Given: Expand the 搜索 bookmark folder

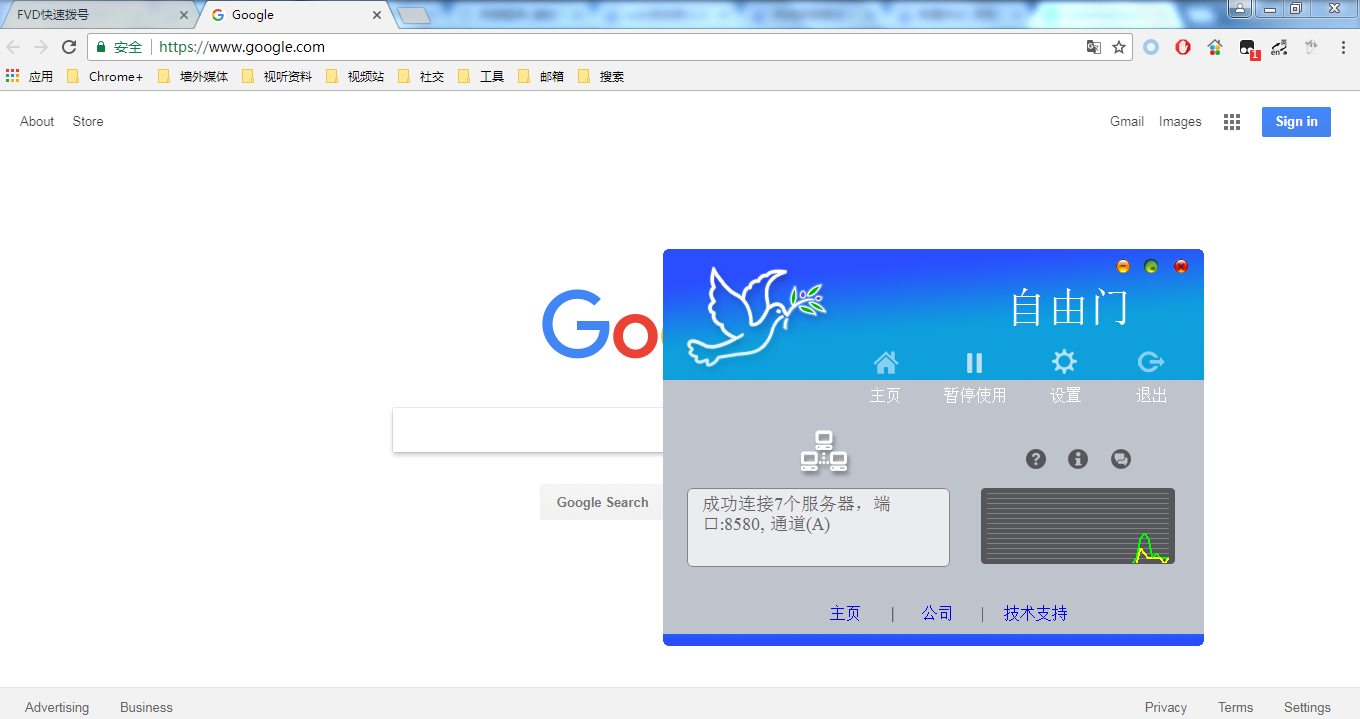Looking at the screenshot, I should tap(601, 76).
